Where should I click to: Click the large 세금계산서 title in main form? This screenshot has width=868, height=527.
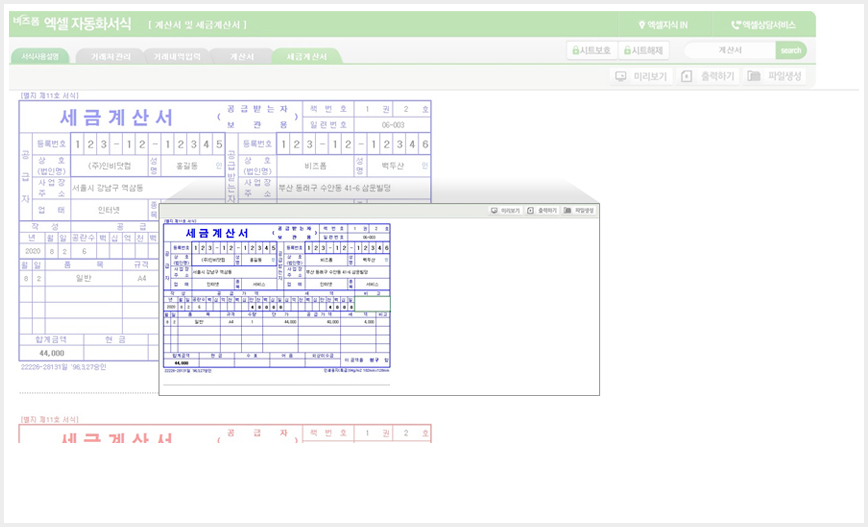coord(116,117)
